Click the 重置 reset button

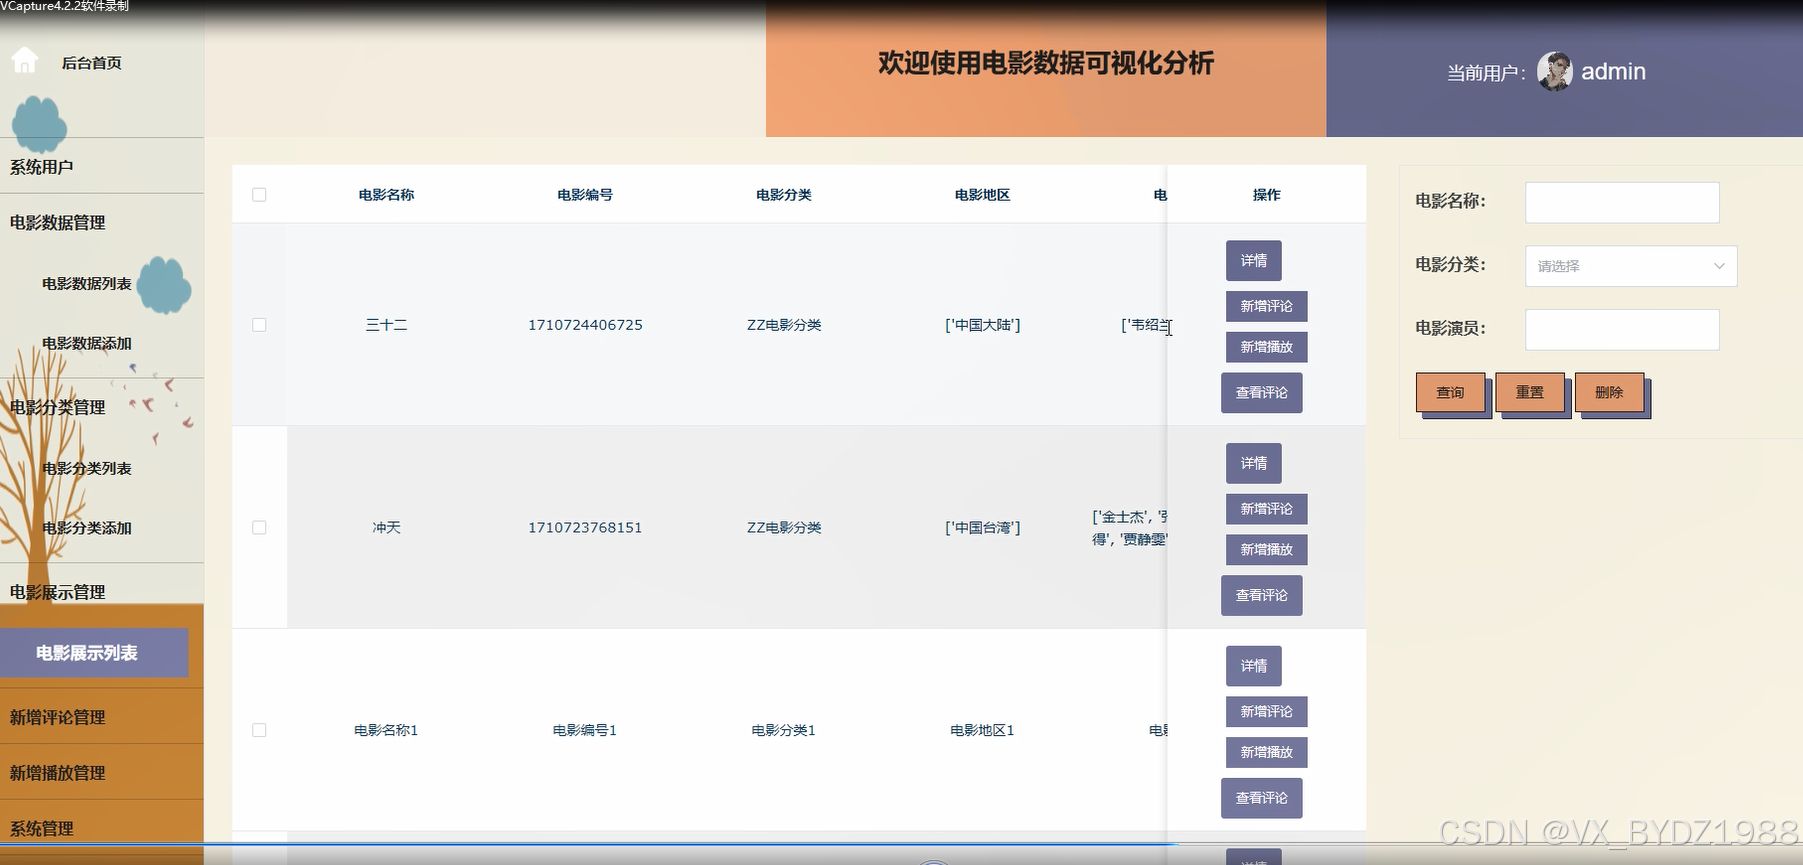tap(1529, 392)
